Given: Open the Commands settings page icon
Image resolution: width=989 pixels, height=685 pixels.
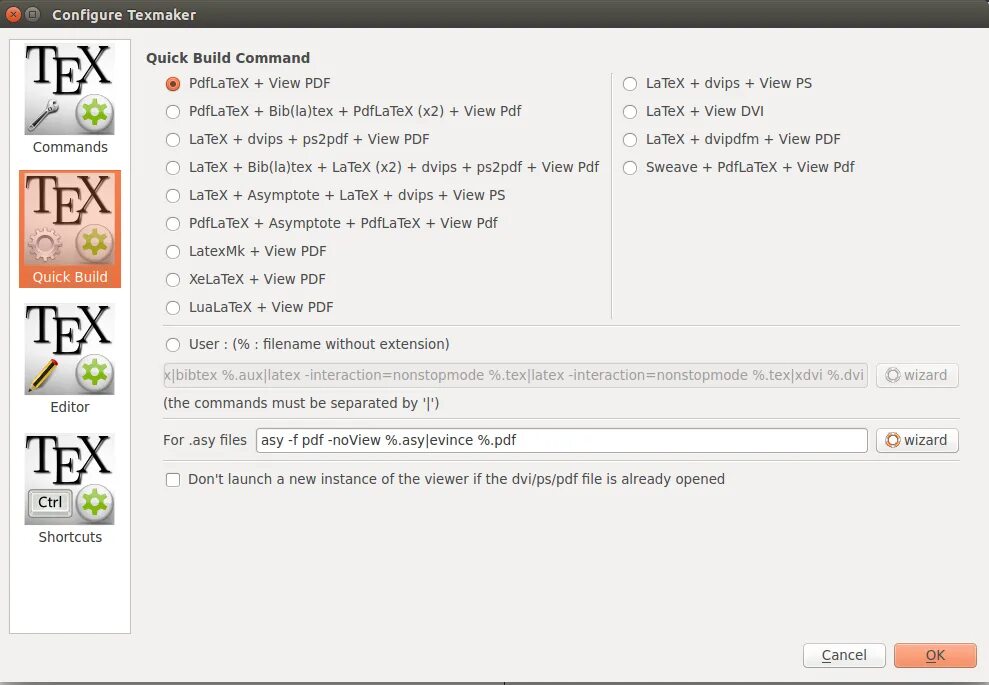Looking at the screenshot, I should click(69, 99).
